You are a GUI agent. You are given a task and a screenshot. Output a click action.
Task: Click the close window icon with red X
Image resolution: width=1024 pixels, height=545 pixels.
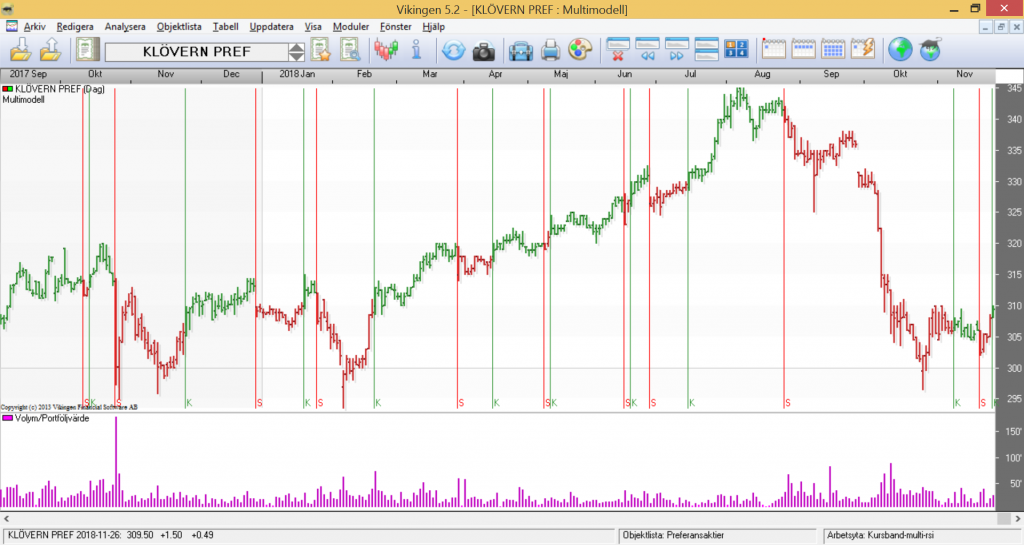618,50
